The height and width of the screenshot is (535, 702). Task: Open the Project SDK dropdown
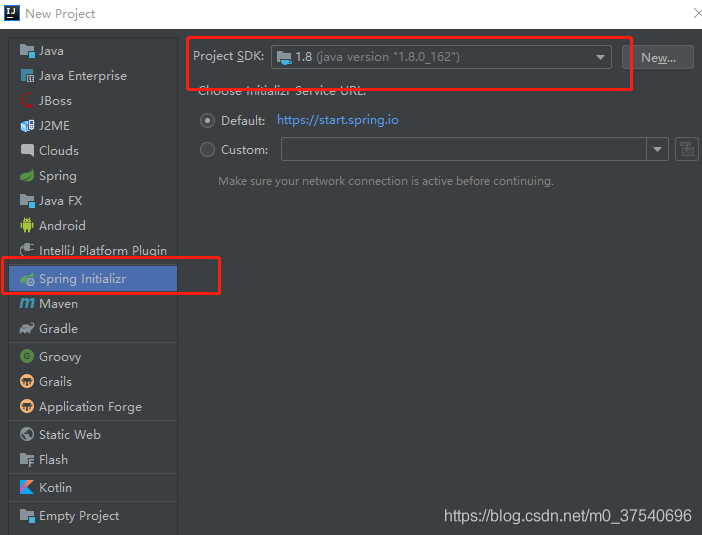tap(441, 57)
